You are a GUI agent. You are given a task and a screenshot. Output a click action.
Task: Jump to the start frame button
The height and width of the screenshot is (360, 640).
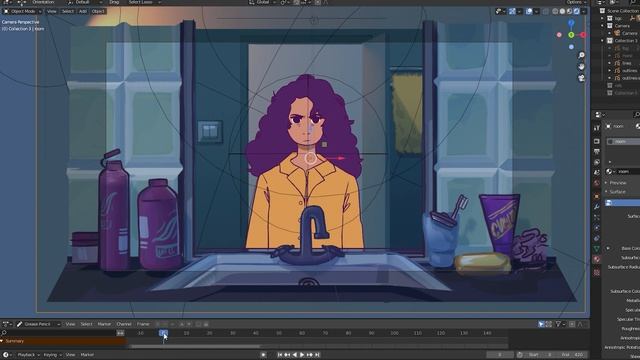[x=280, y=355]
